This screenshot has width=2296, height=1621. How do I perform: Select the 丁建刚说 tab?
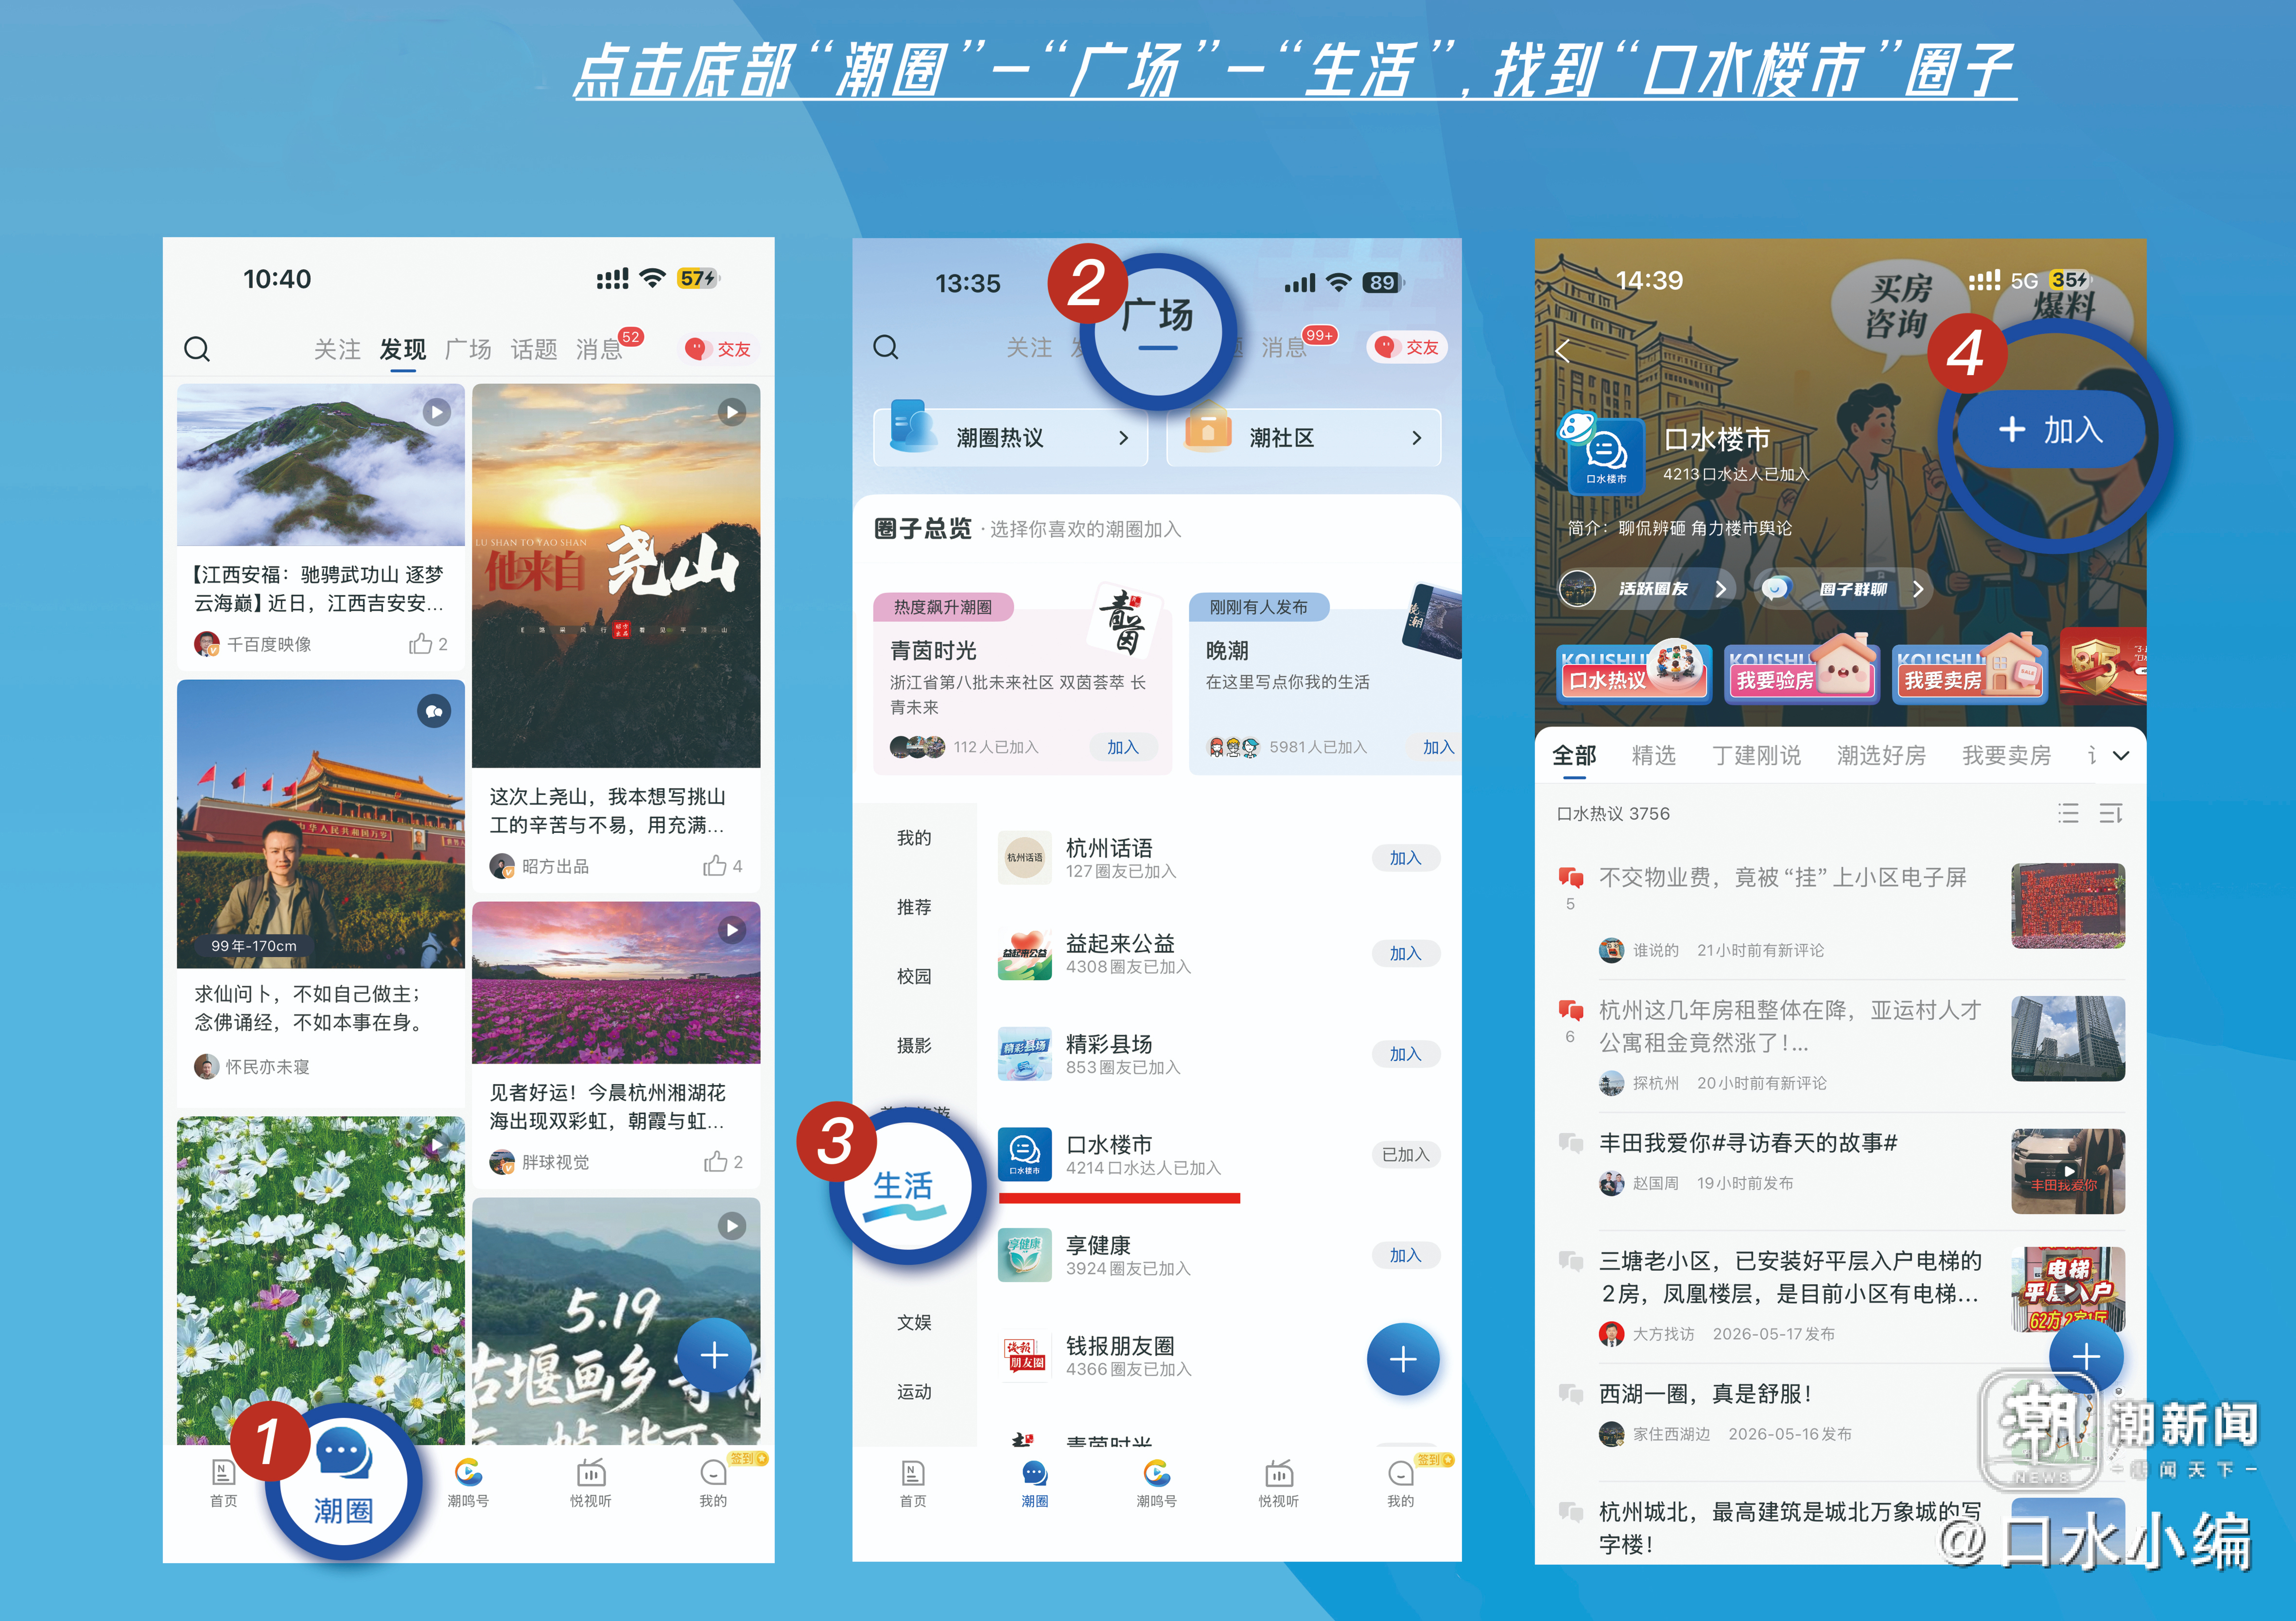click(x=1756, y=756)
